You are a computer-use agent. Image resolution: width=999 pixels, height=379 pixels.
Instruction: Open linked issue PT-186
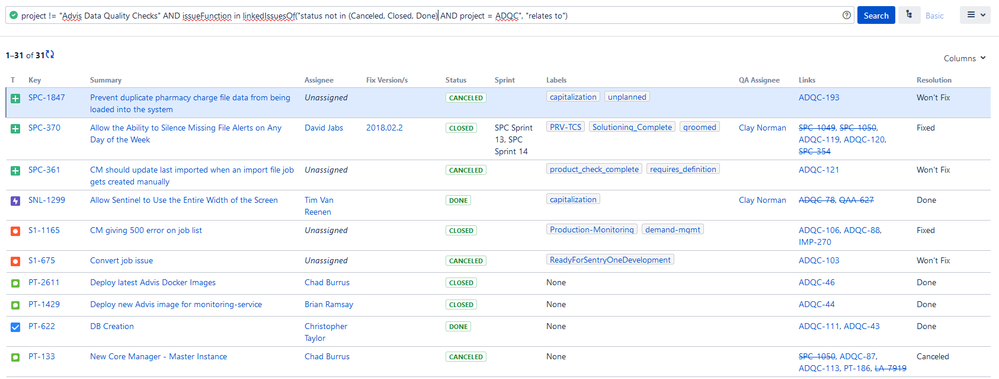[857, 368]
